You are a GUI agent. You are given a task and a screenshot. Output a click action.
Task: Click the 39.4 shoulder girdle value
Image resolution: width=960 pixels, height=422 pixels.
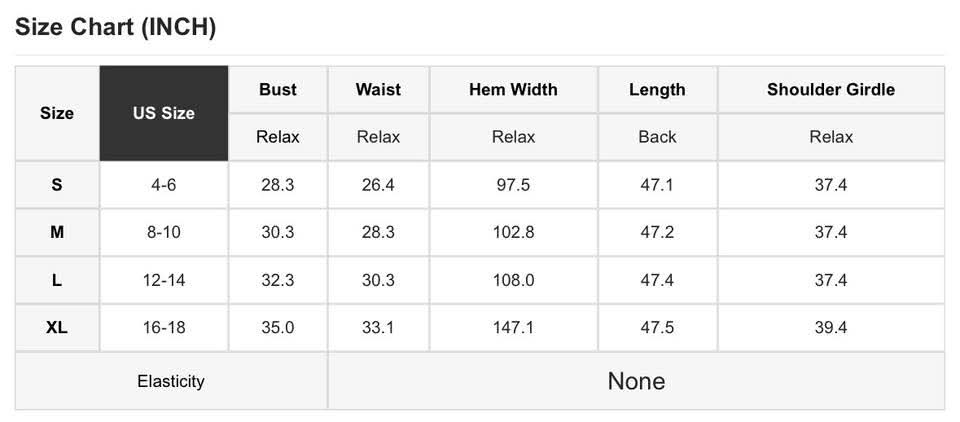pyautogui.click(x=831, y=327)
